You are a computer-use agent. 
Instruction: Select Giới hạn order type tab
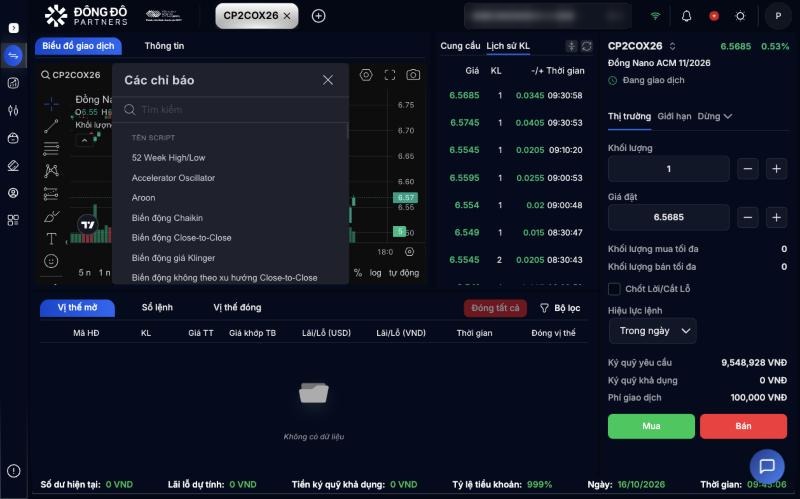[674, 116]
